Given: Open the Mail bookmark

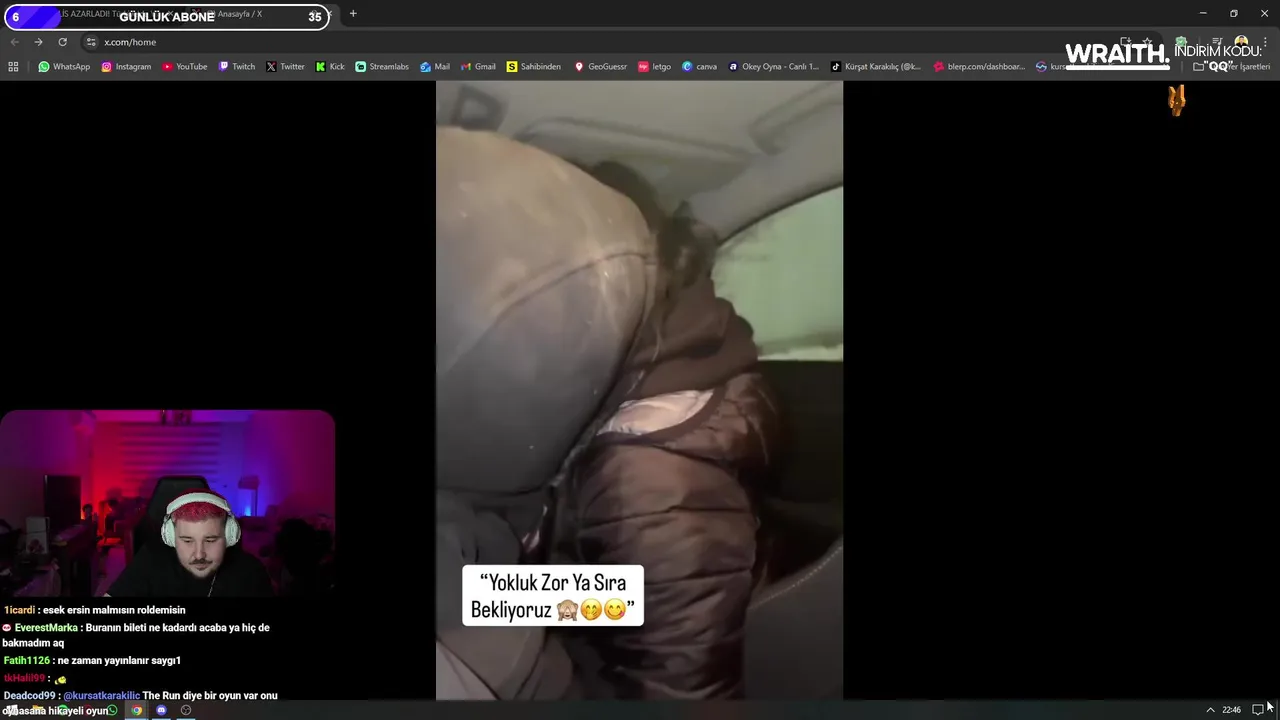Looking at the screenshot, I should 435,67.
